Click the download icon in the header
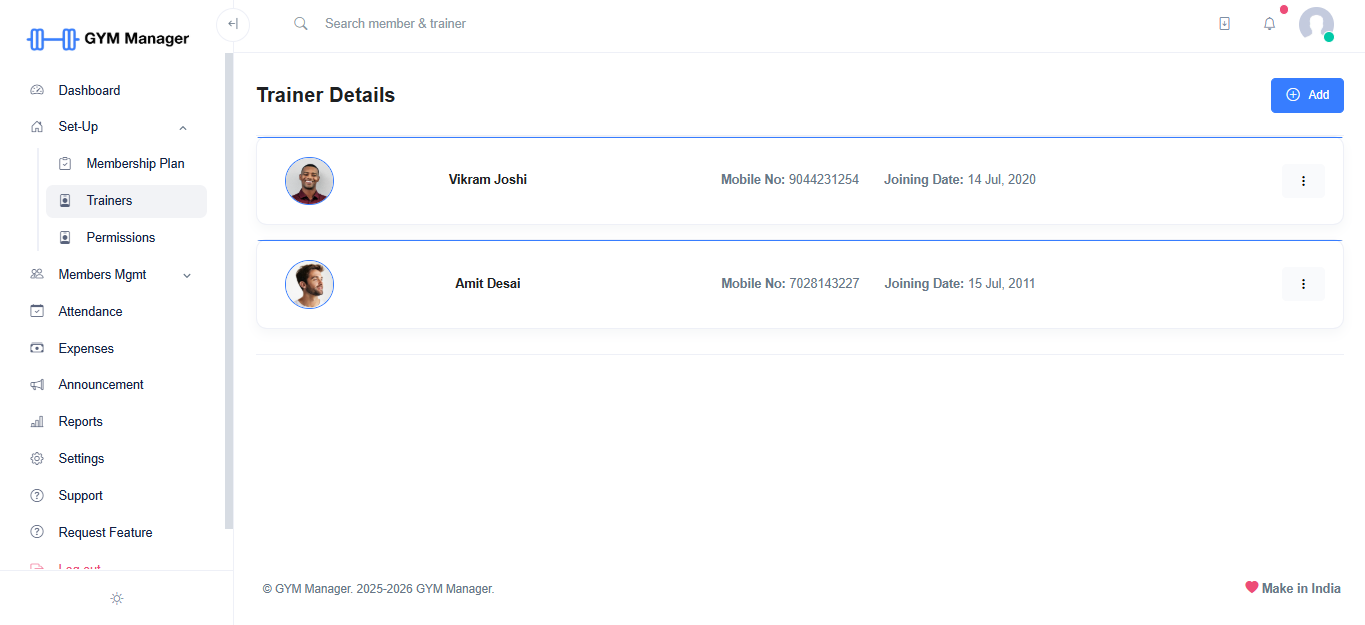The width and height of the screenshot is (1365, 625). coord(1224,24)
